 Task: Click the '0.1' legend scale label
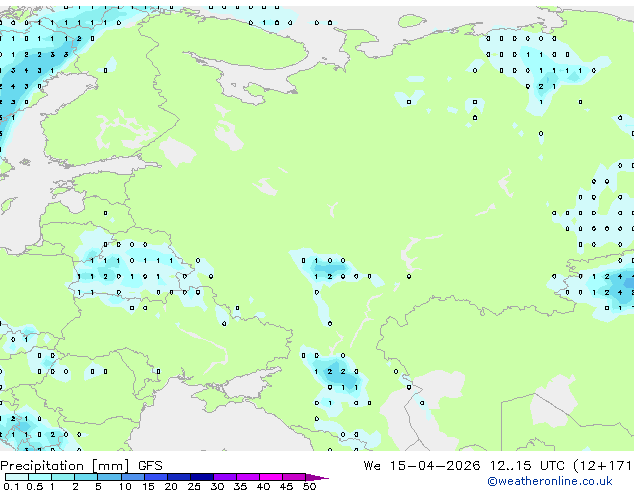click(x=11, y=486)
